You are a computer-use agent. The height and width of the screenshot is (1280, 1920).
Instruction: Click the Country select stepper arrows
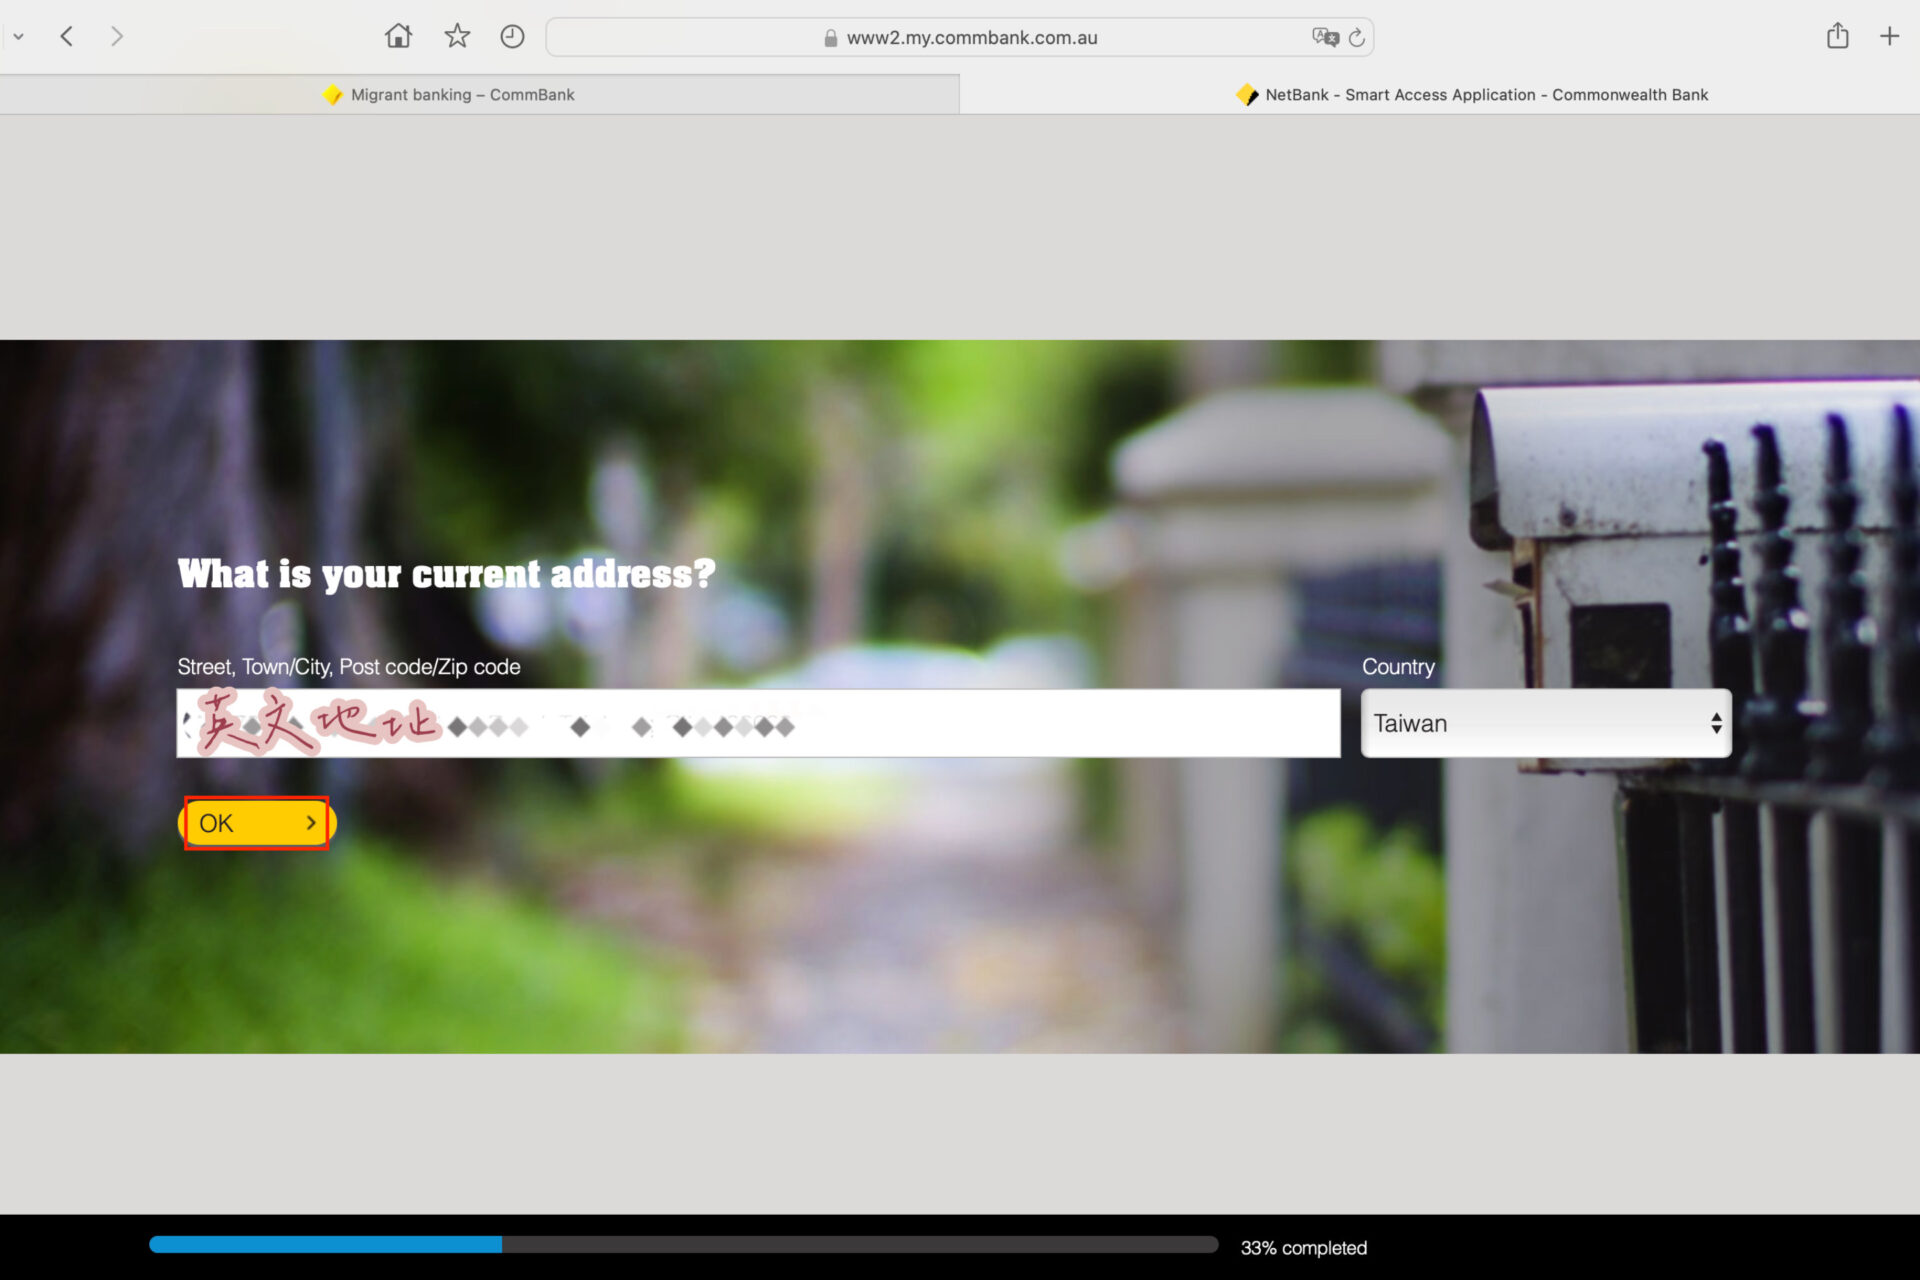pyautogui.click(x=1716, y=723)
